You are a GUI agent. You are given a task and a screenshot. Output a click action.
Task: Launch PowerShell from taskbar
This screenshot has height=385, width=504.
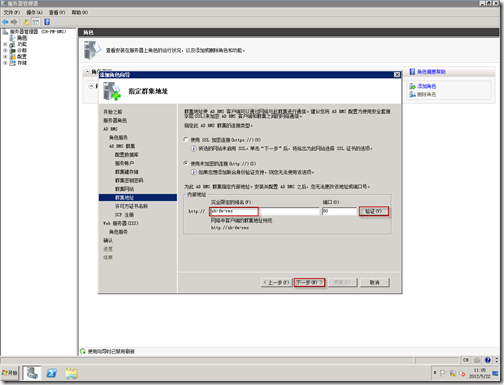52,373
